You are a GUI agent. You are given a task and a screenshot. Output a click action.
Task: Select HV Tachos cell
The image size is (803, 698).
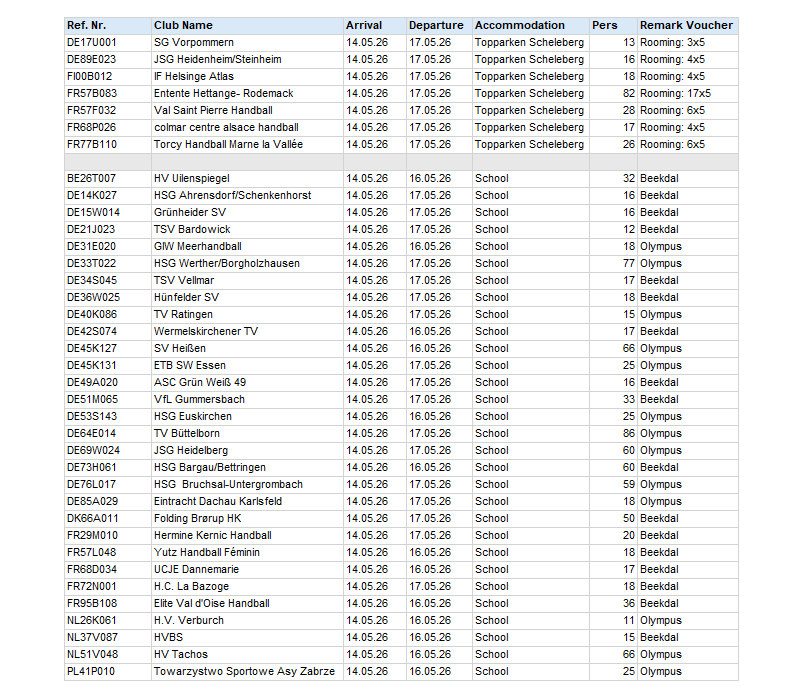coord(247,654)
